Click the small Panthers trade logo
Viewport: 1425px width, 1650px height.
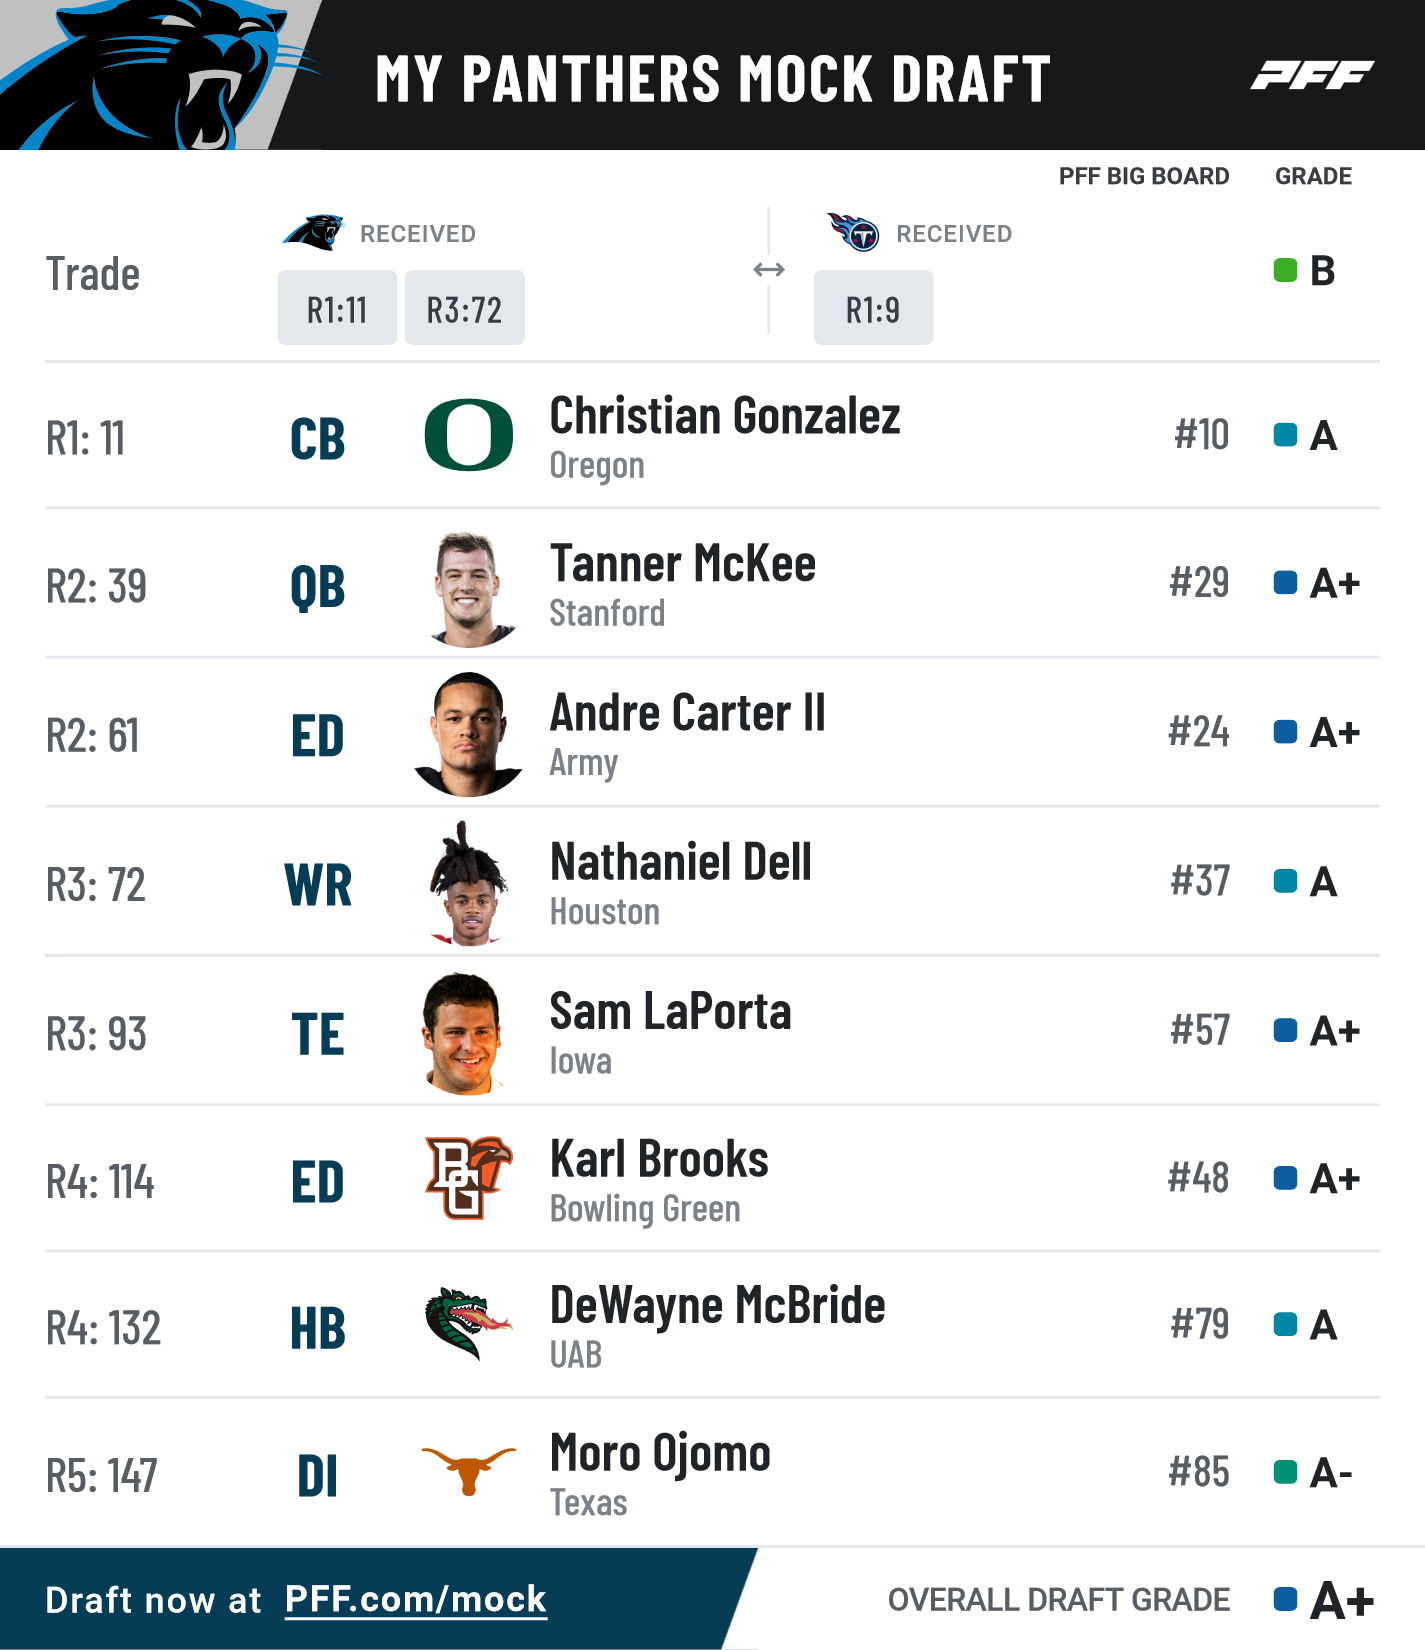pos(313,232)
